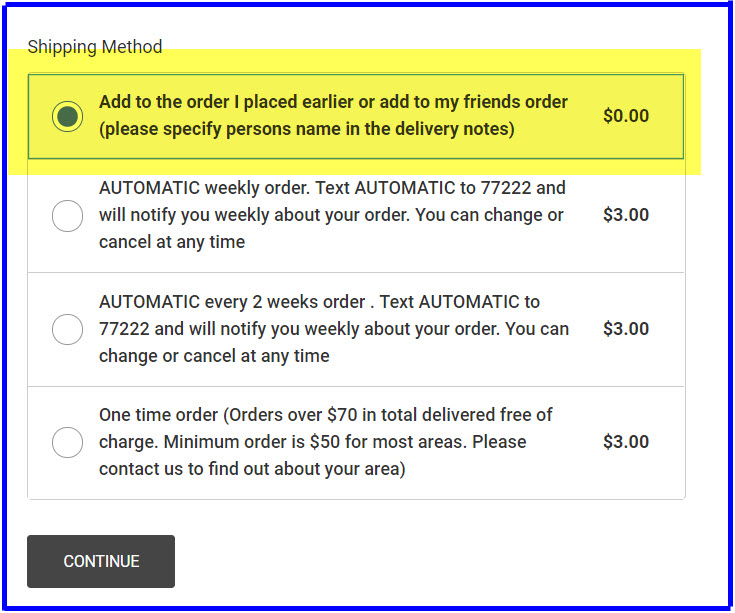Click the 77222 number in the every 2 weeks option
Viewport: 735px width, 613px height.
pyautogui.click(x=123, y=329)
